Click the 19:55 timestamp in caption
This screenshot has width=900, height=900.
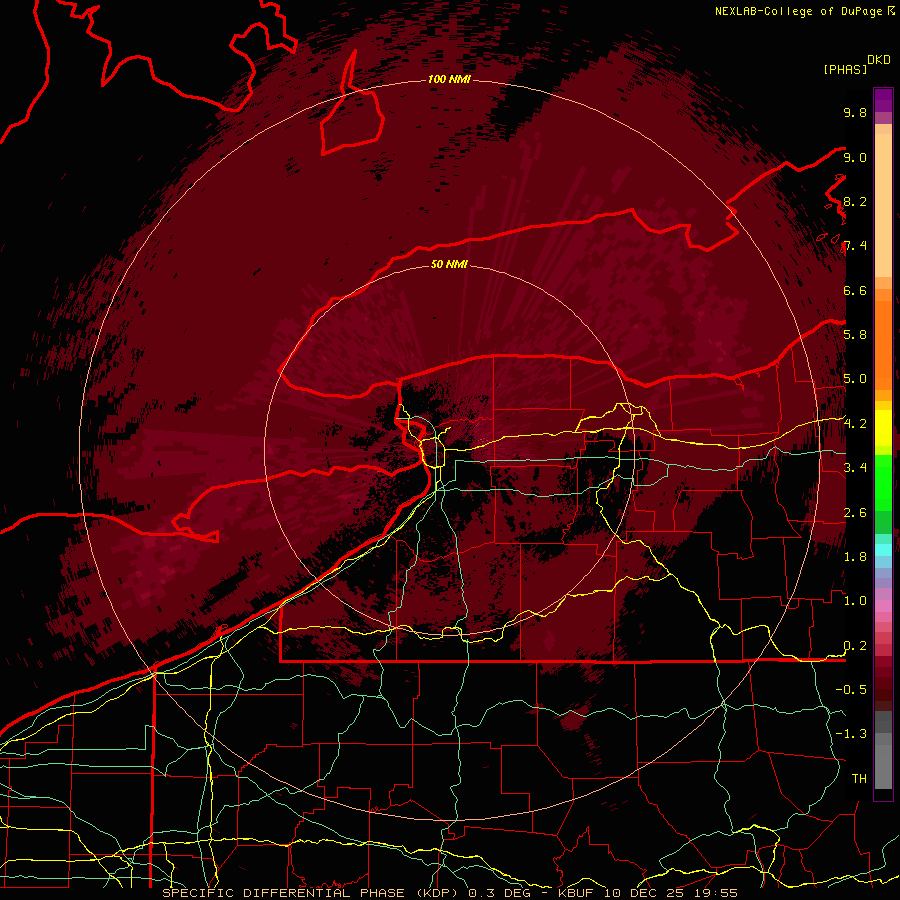click(x=716, y=893)
